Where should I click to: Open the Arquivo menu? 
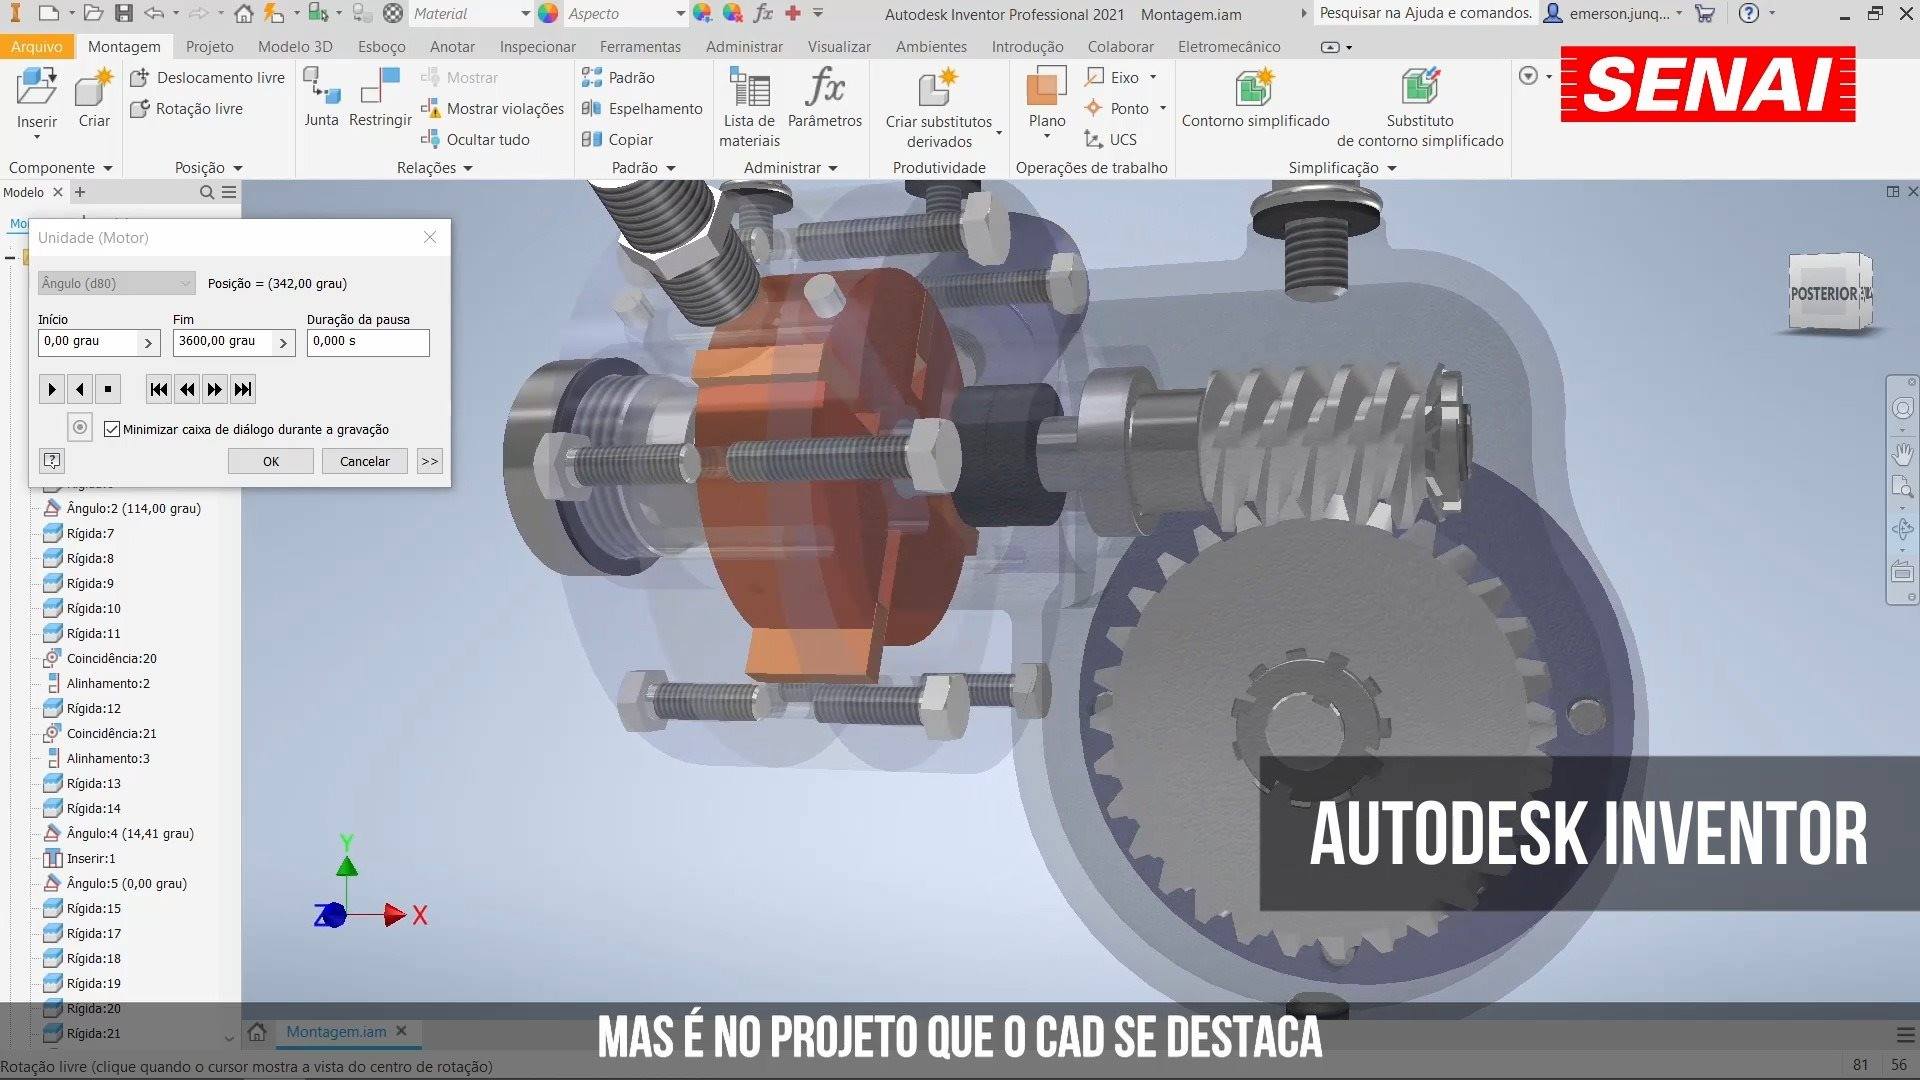(37, 46)
